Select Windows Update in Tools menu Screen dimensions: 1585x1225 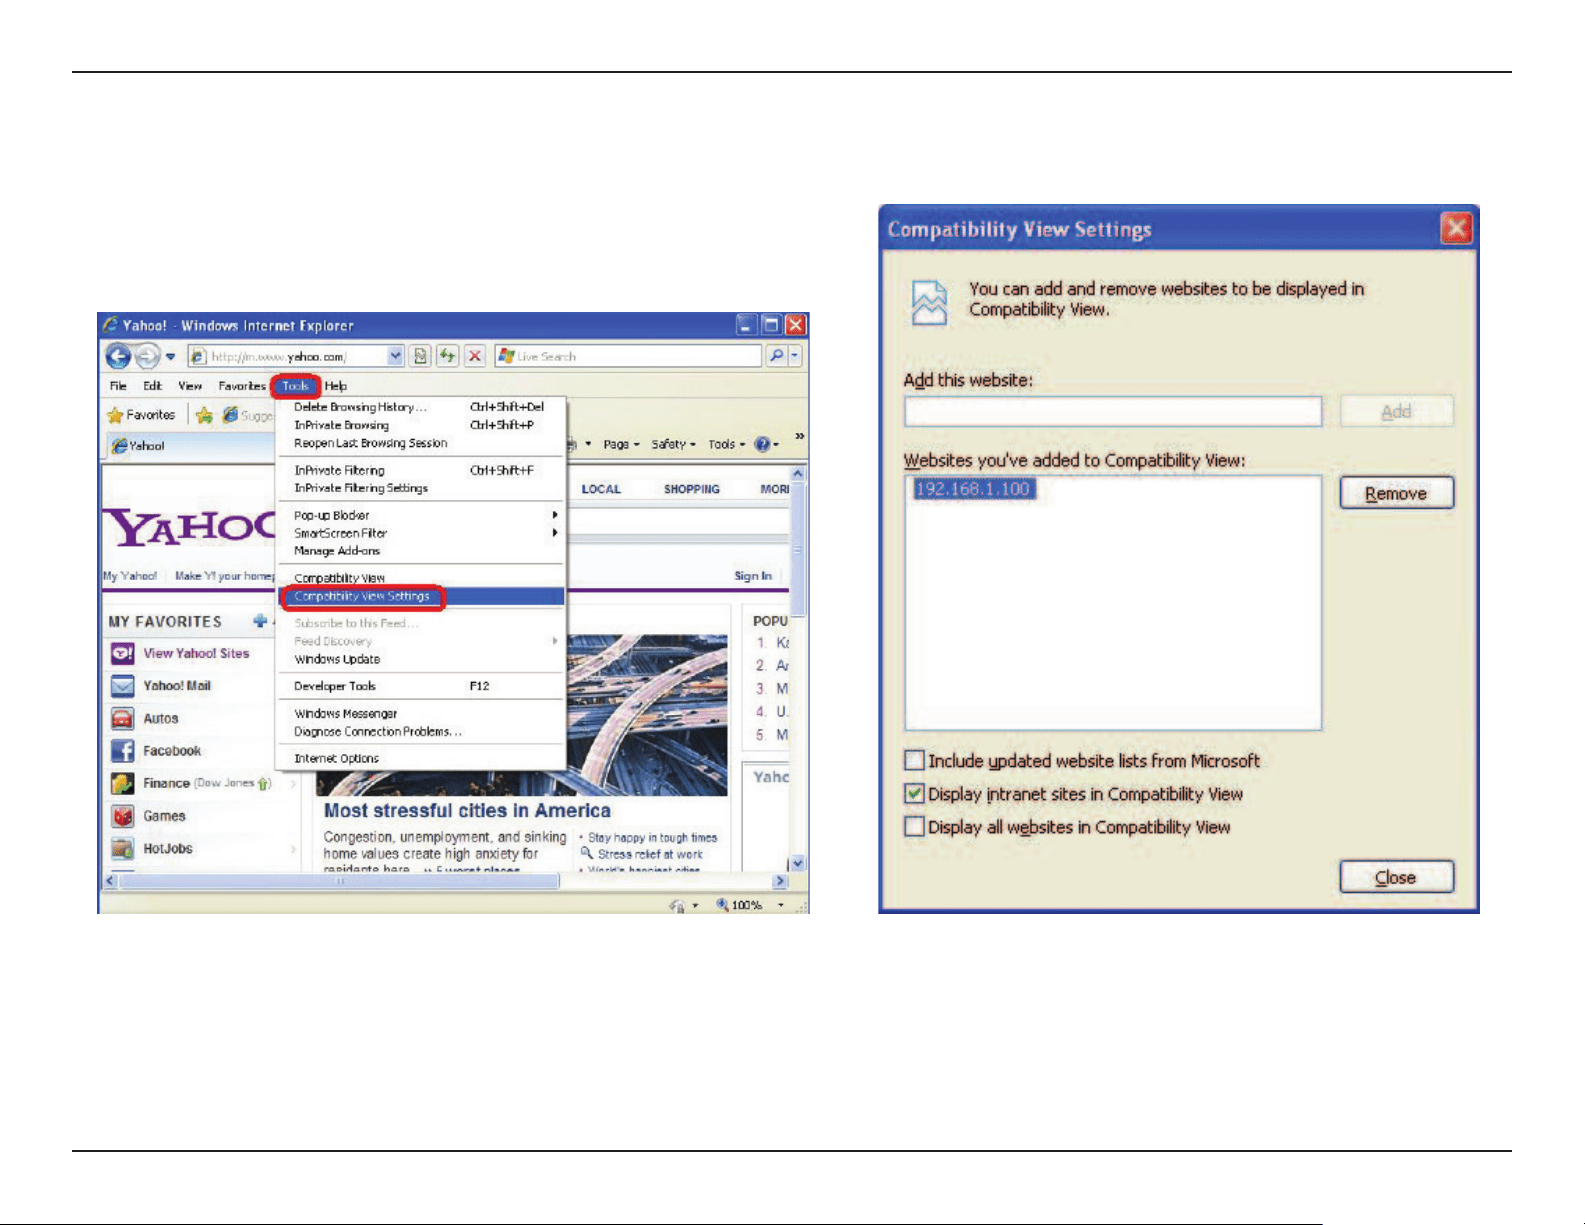pos(421,659)
